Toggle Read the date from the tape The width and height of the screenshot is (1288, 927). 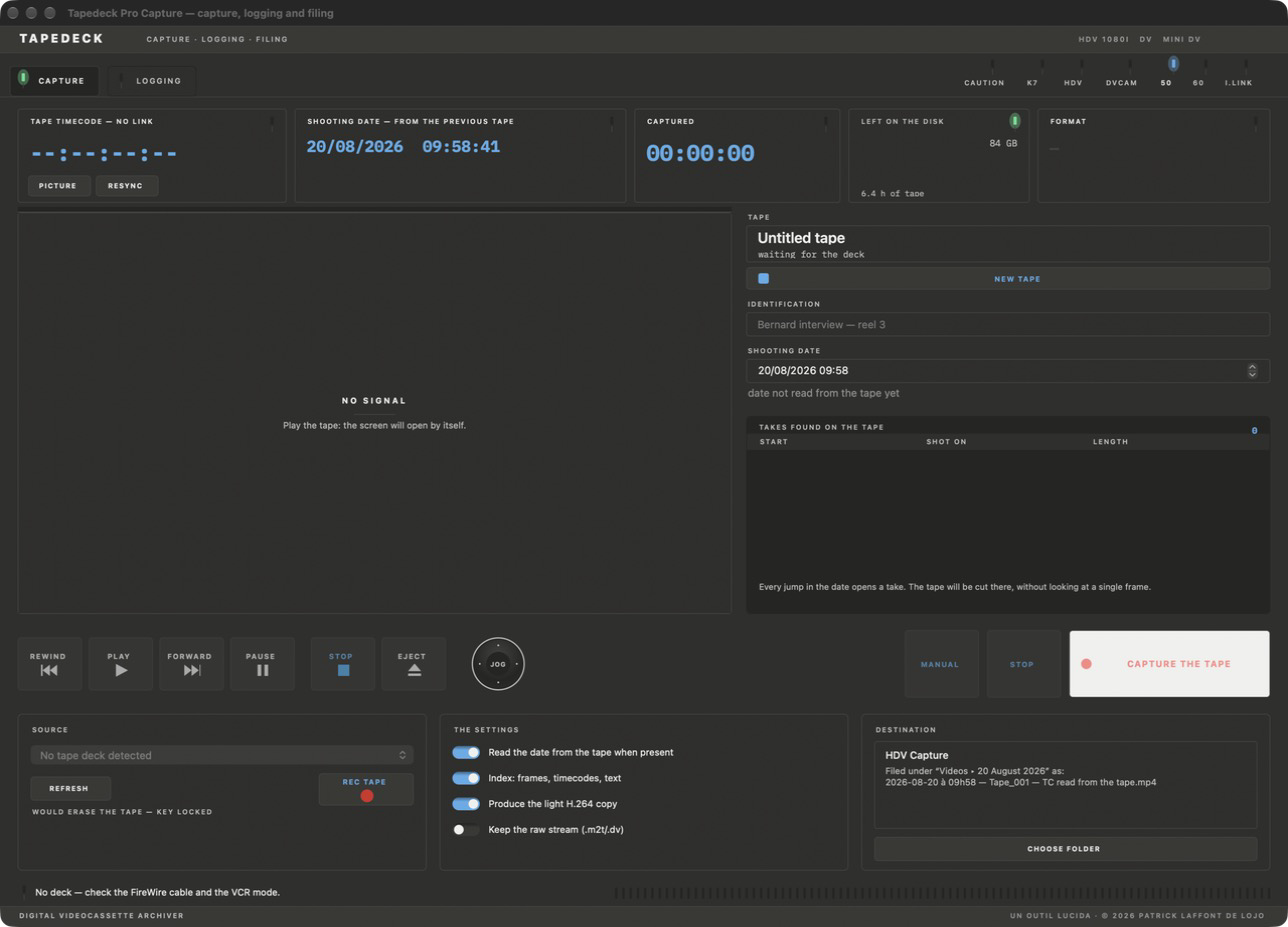466,752
